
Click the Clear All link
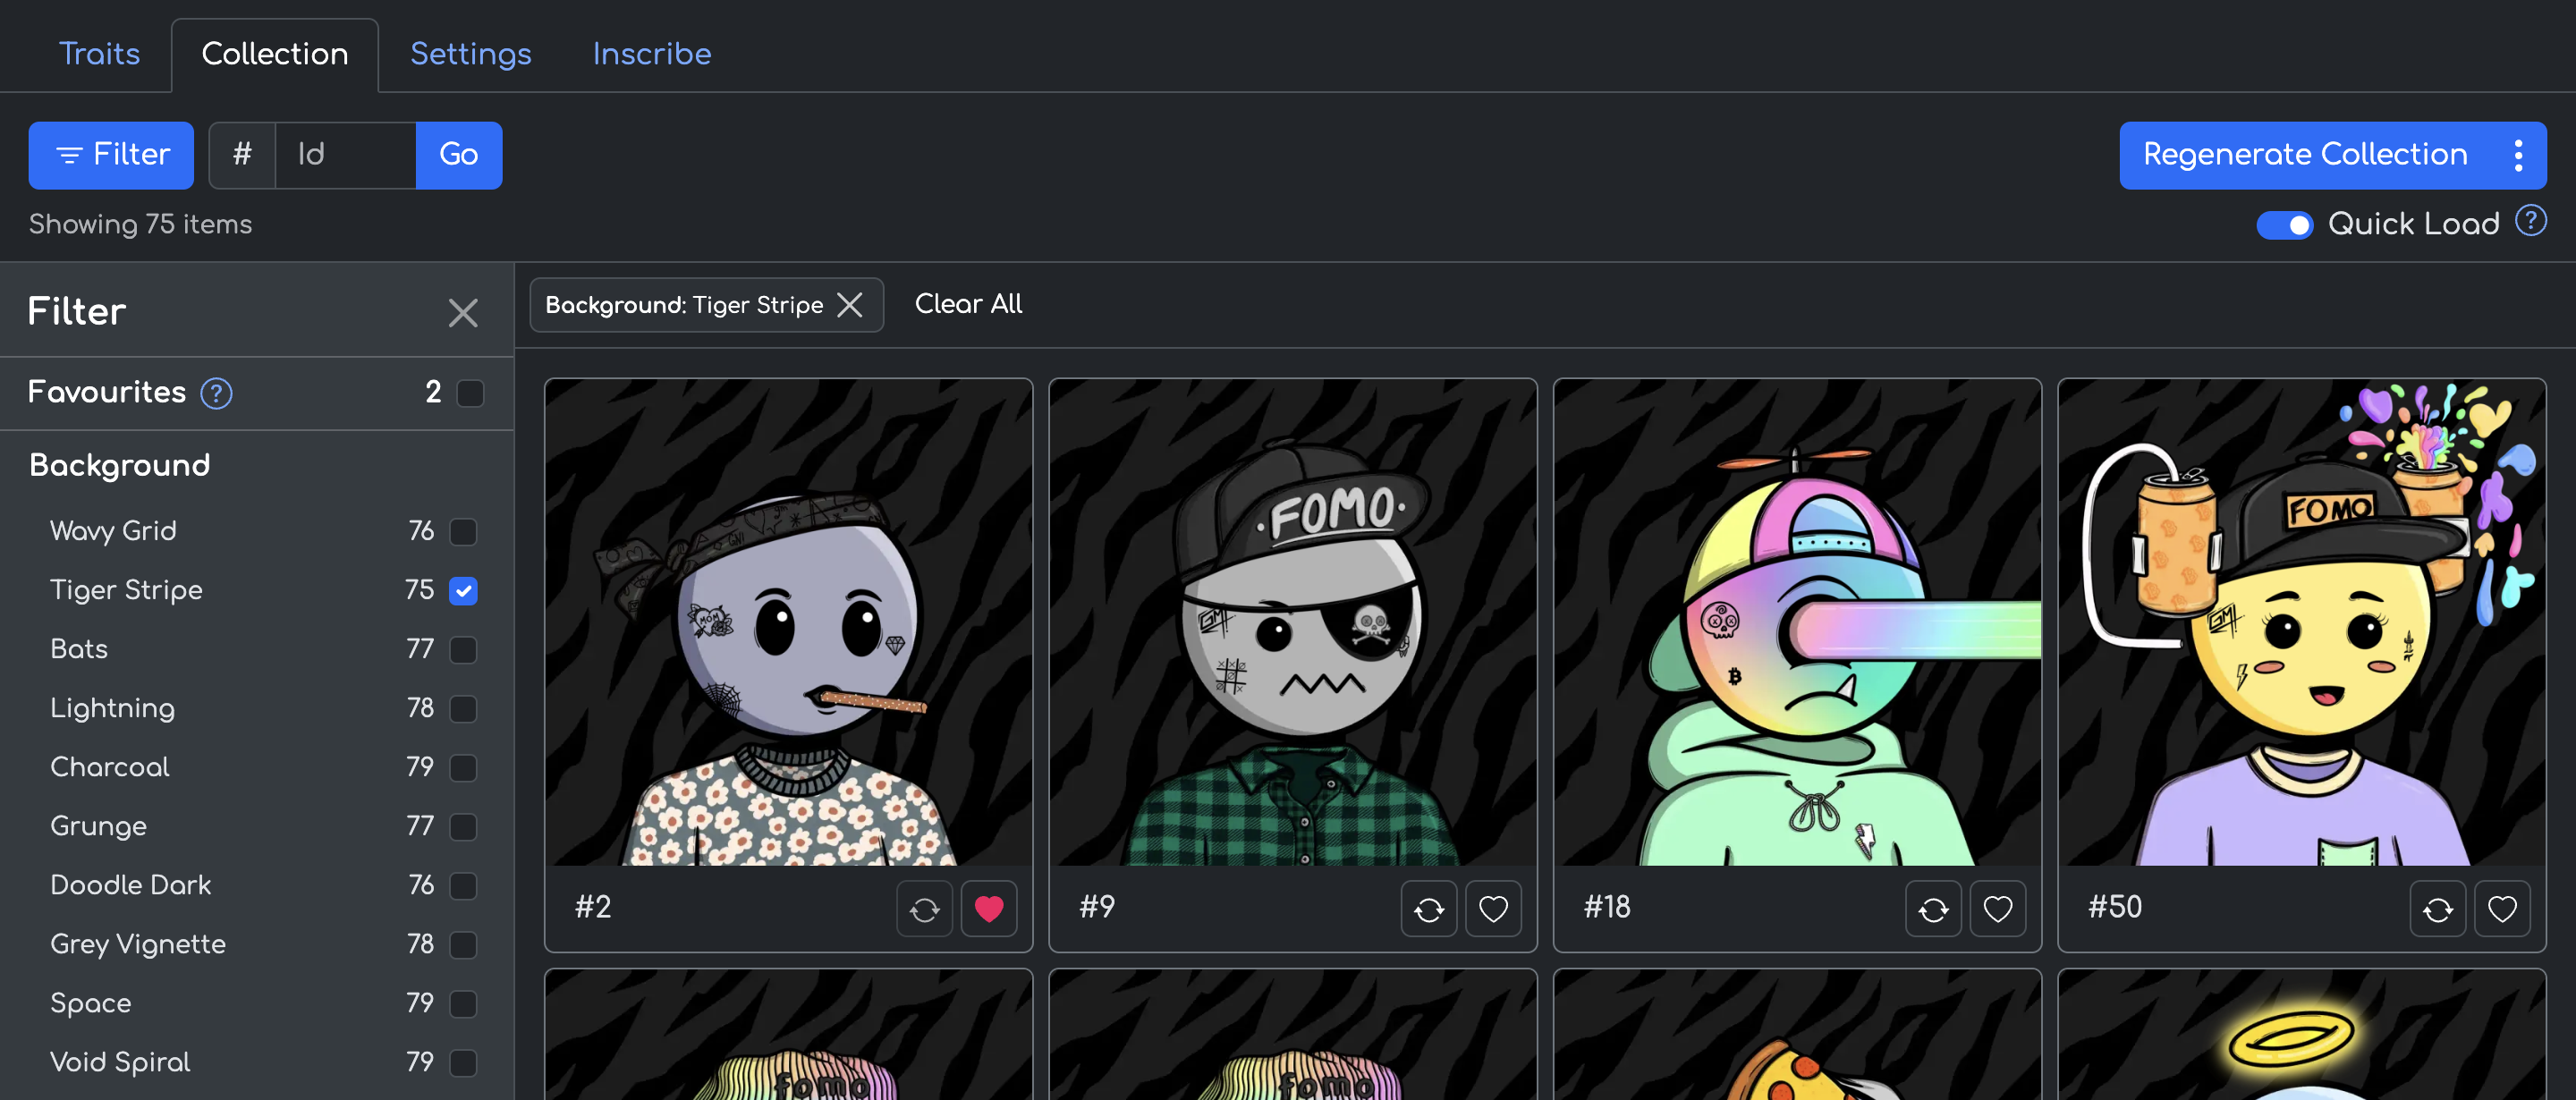click(x=967, y=304)
